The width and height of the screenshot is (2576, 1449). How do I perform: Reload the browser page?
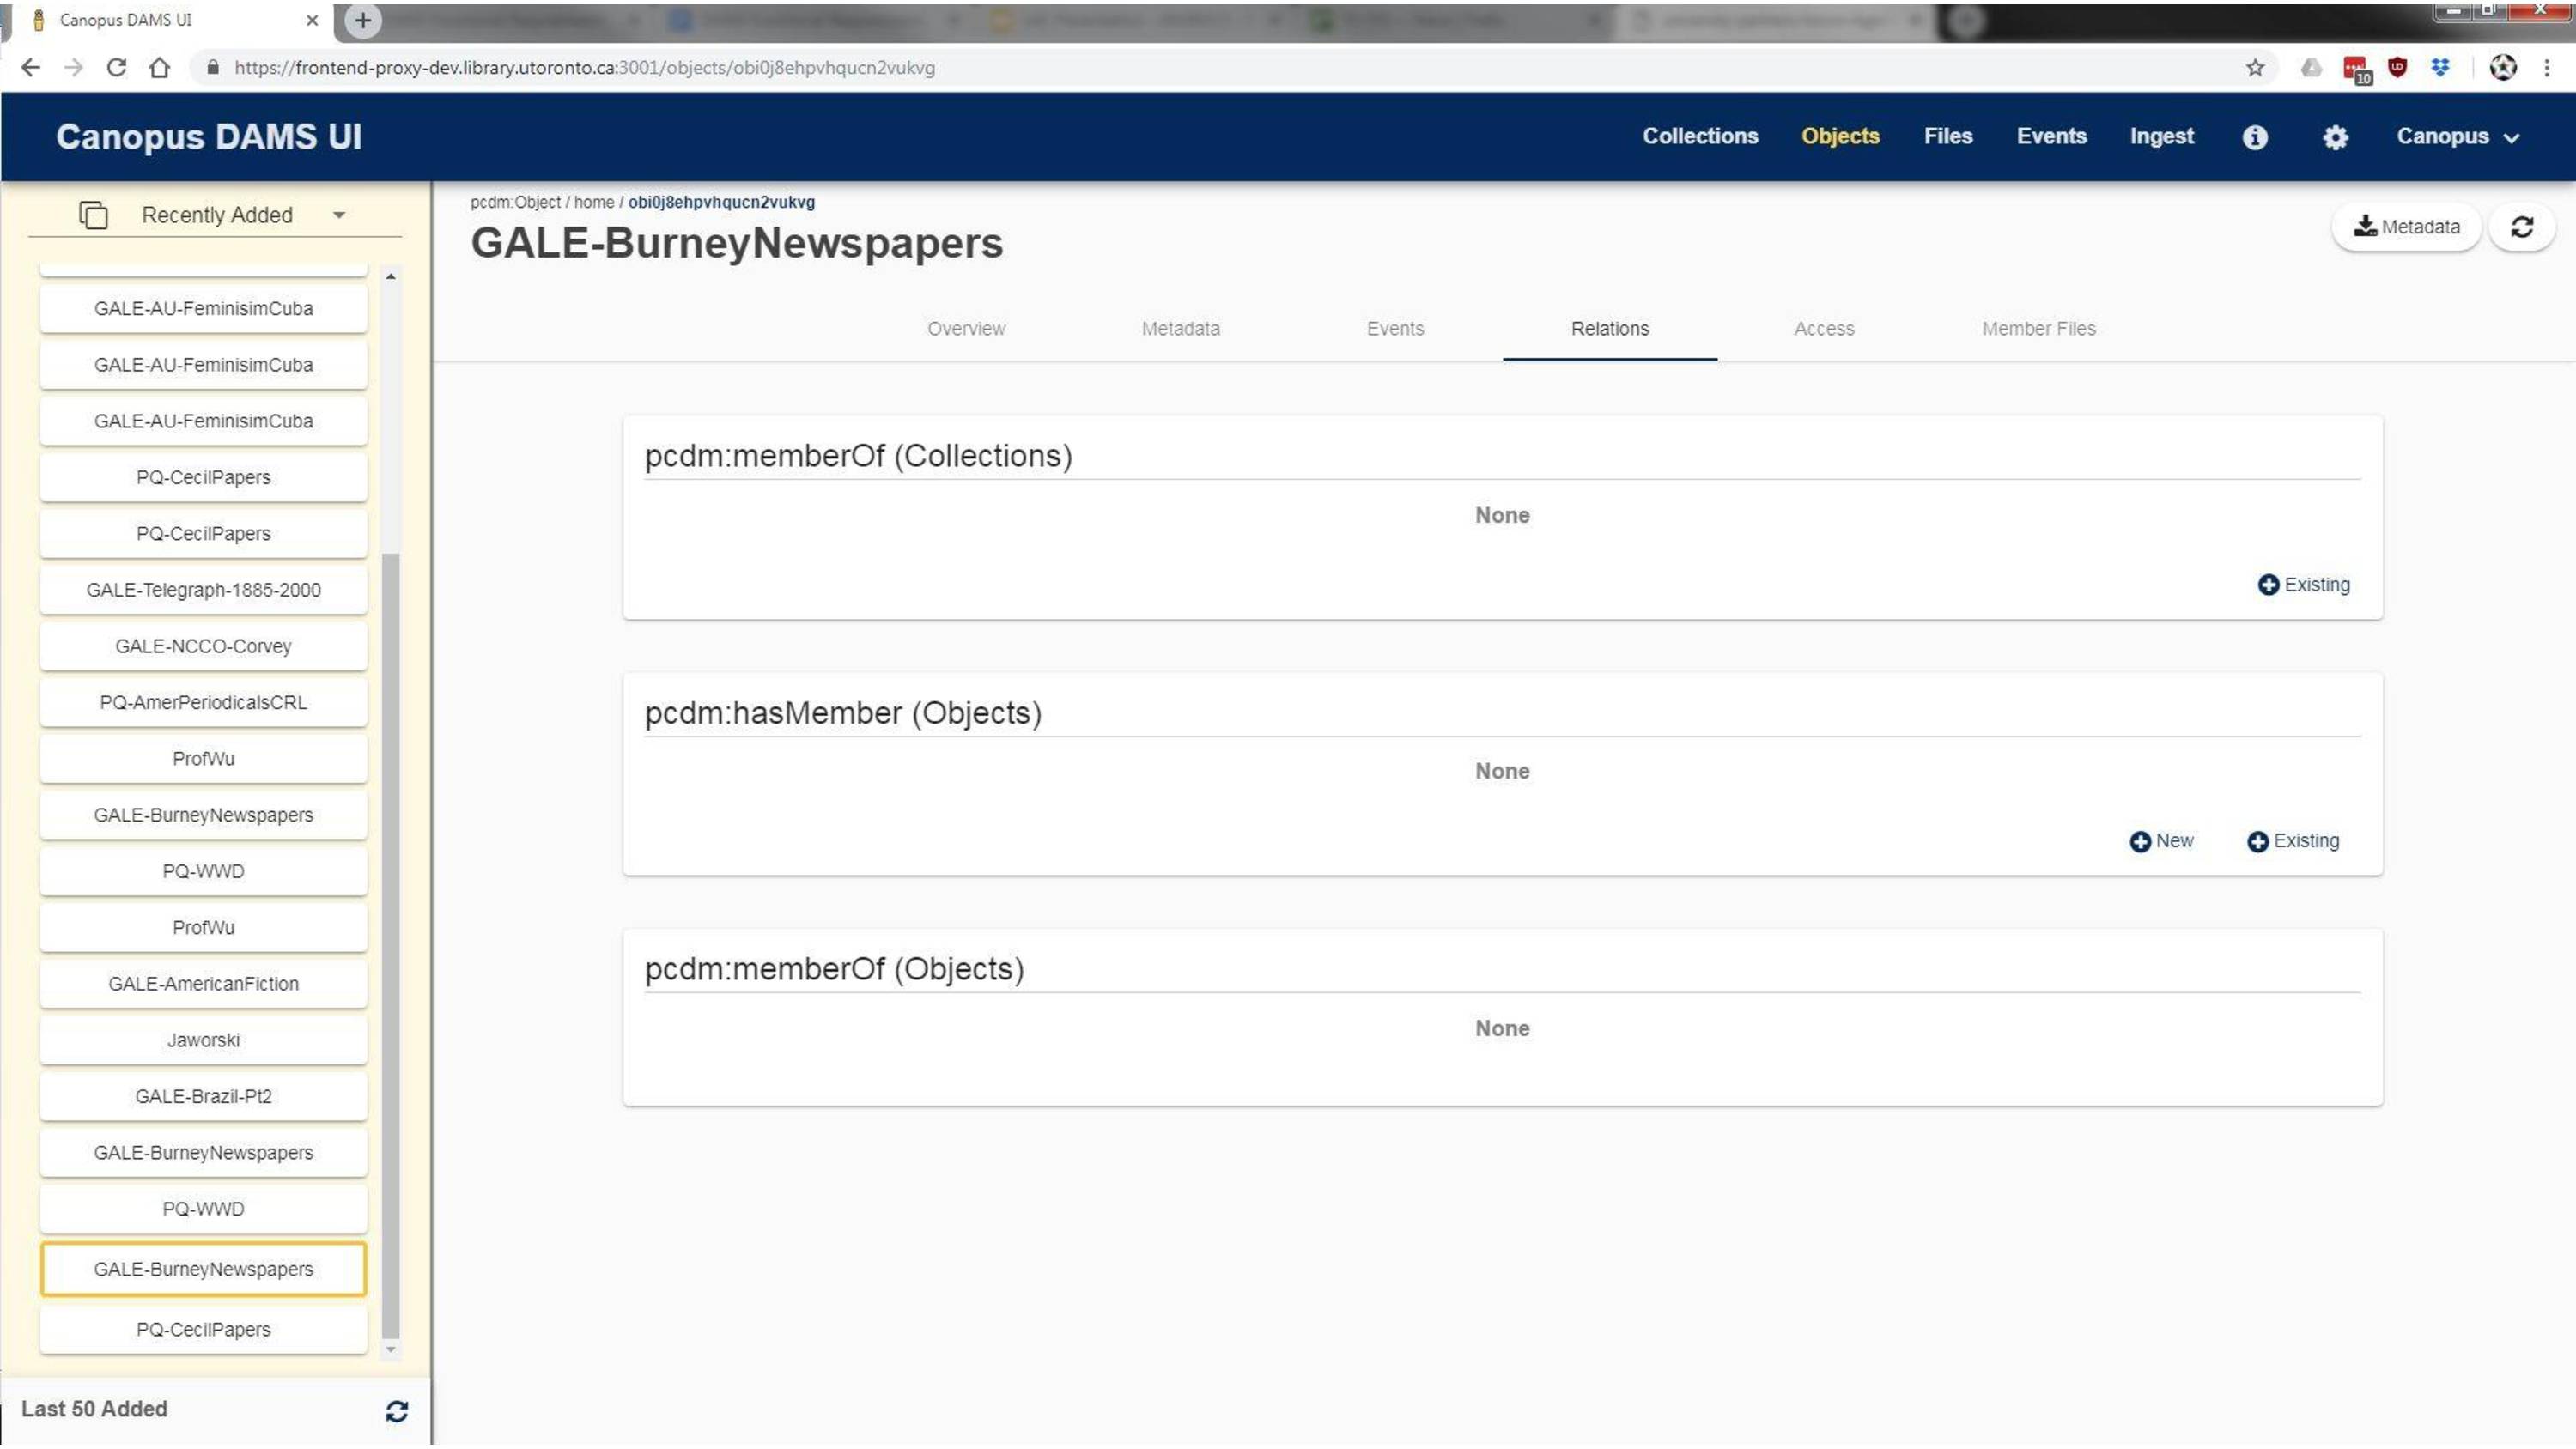point(116,68)
